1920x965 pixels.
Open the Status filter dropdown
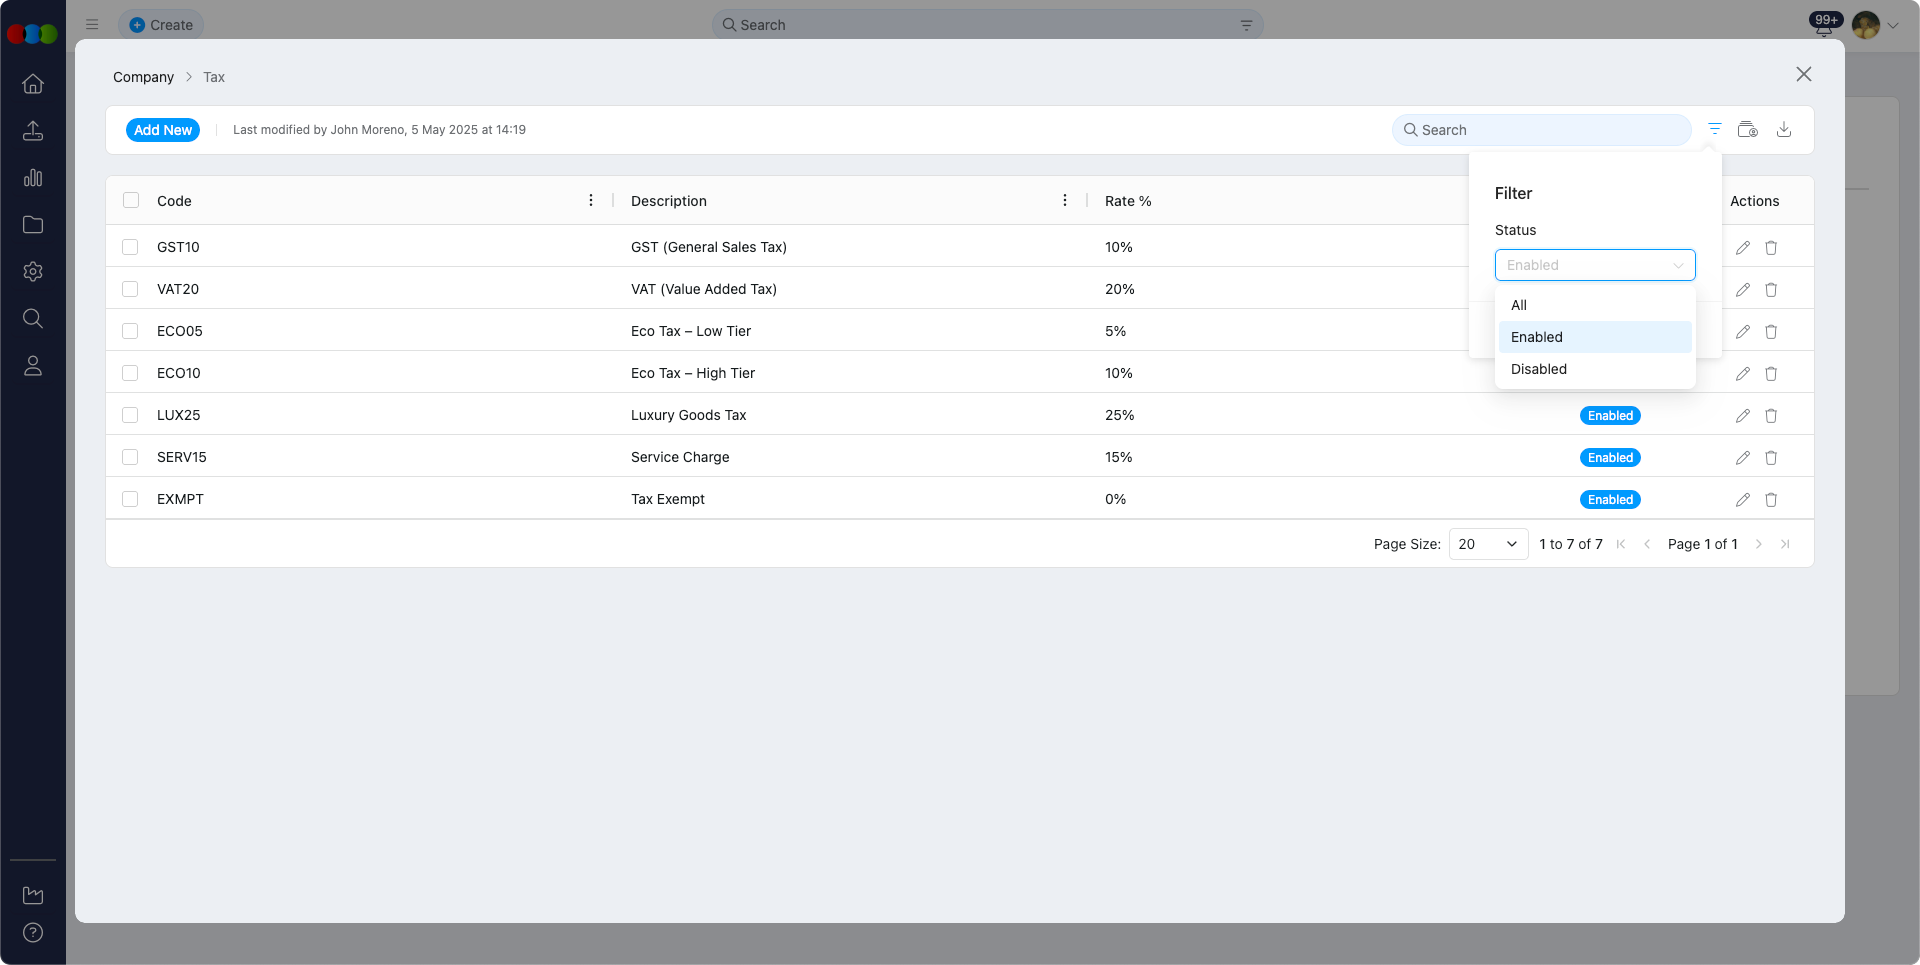coord(1594,265)
